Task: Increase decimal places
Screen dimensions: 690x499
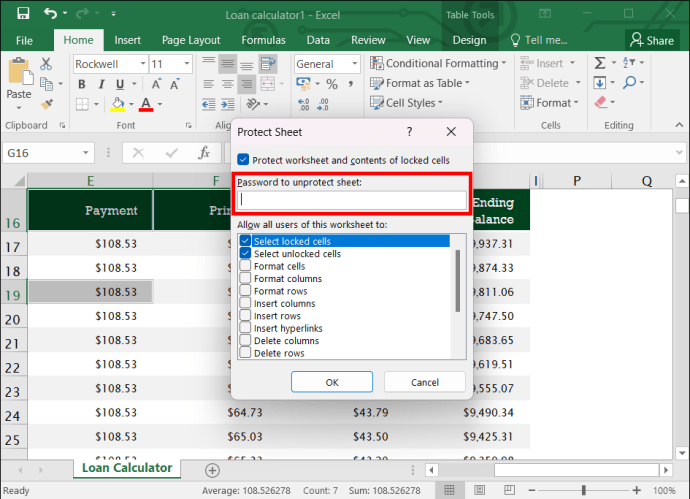Action: [304, 104]
